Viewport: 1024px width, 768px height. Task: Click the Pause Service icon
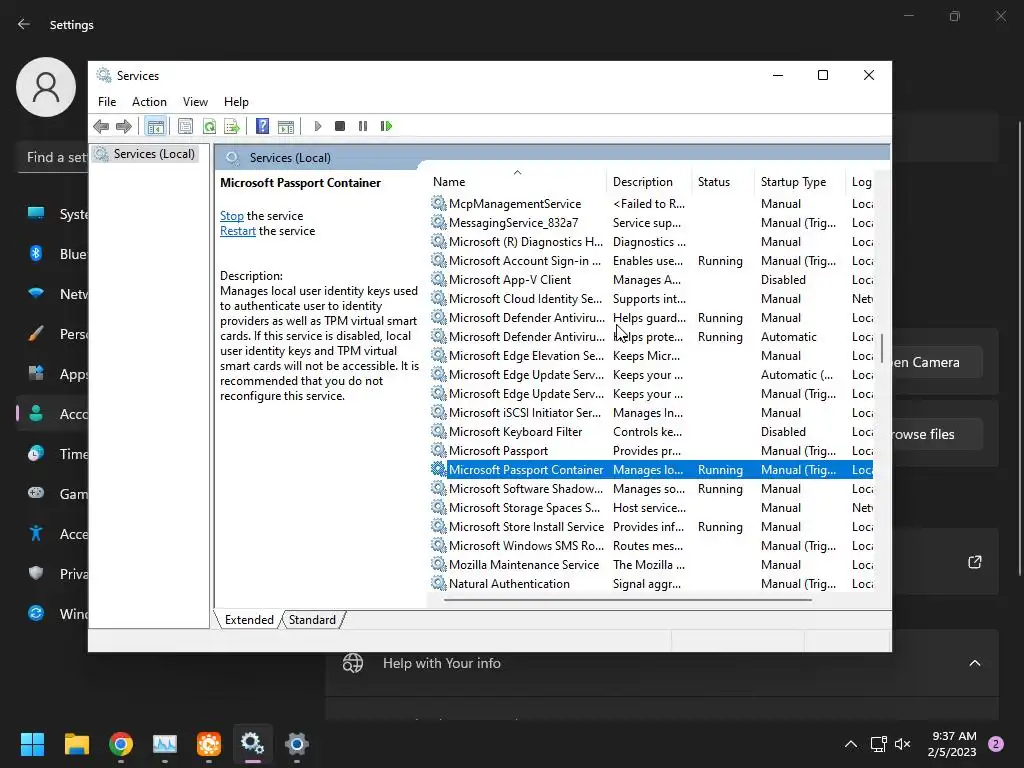[363, 126]
